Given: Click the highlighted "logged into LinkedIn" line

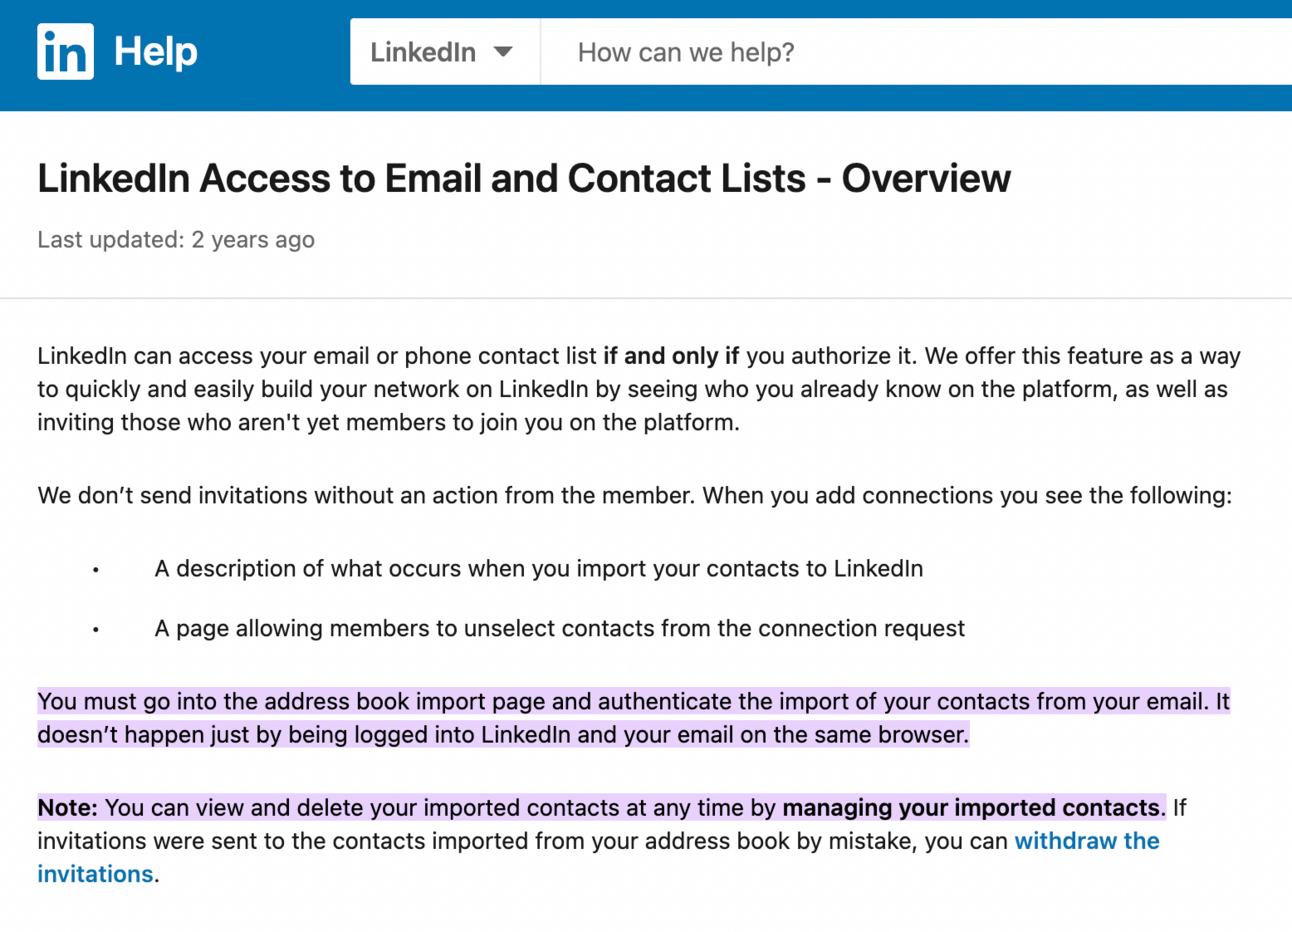Looking at the screenshot, I should pyautogui.click(x=503, y=735).
